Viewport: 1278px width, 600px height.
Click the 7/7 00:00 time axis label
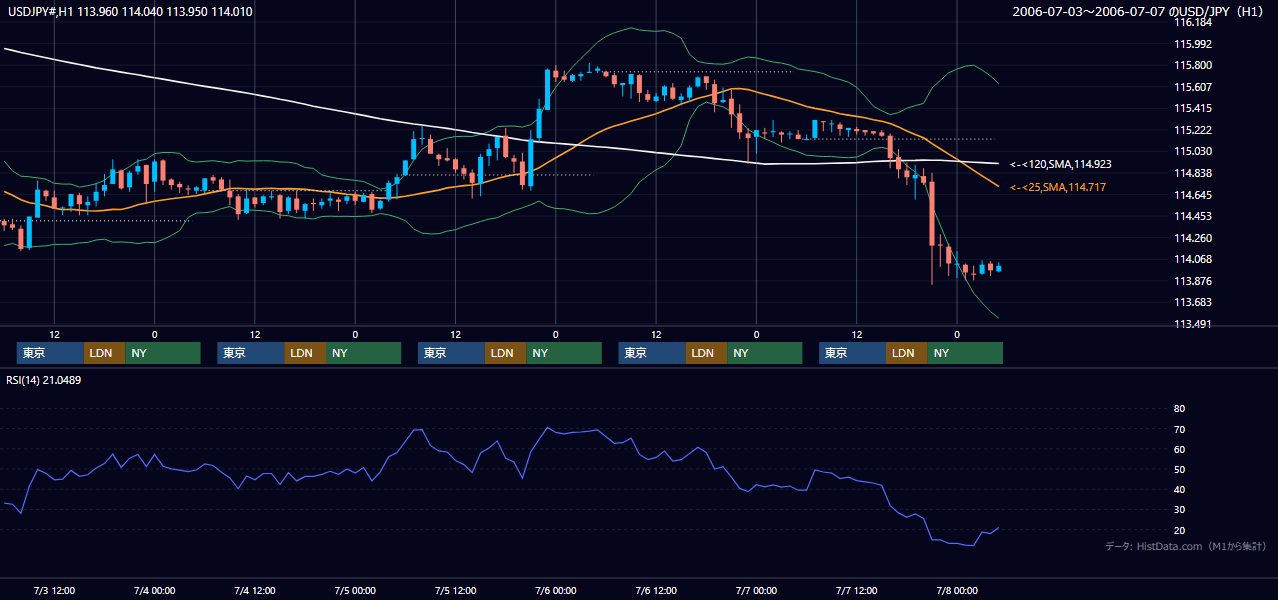point(756,590)
